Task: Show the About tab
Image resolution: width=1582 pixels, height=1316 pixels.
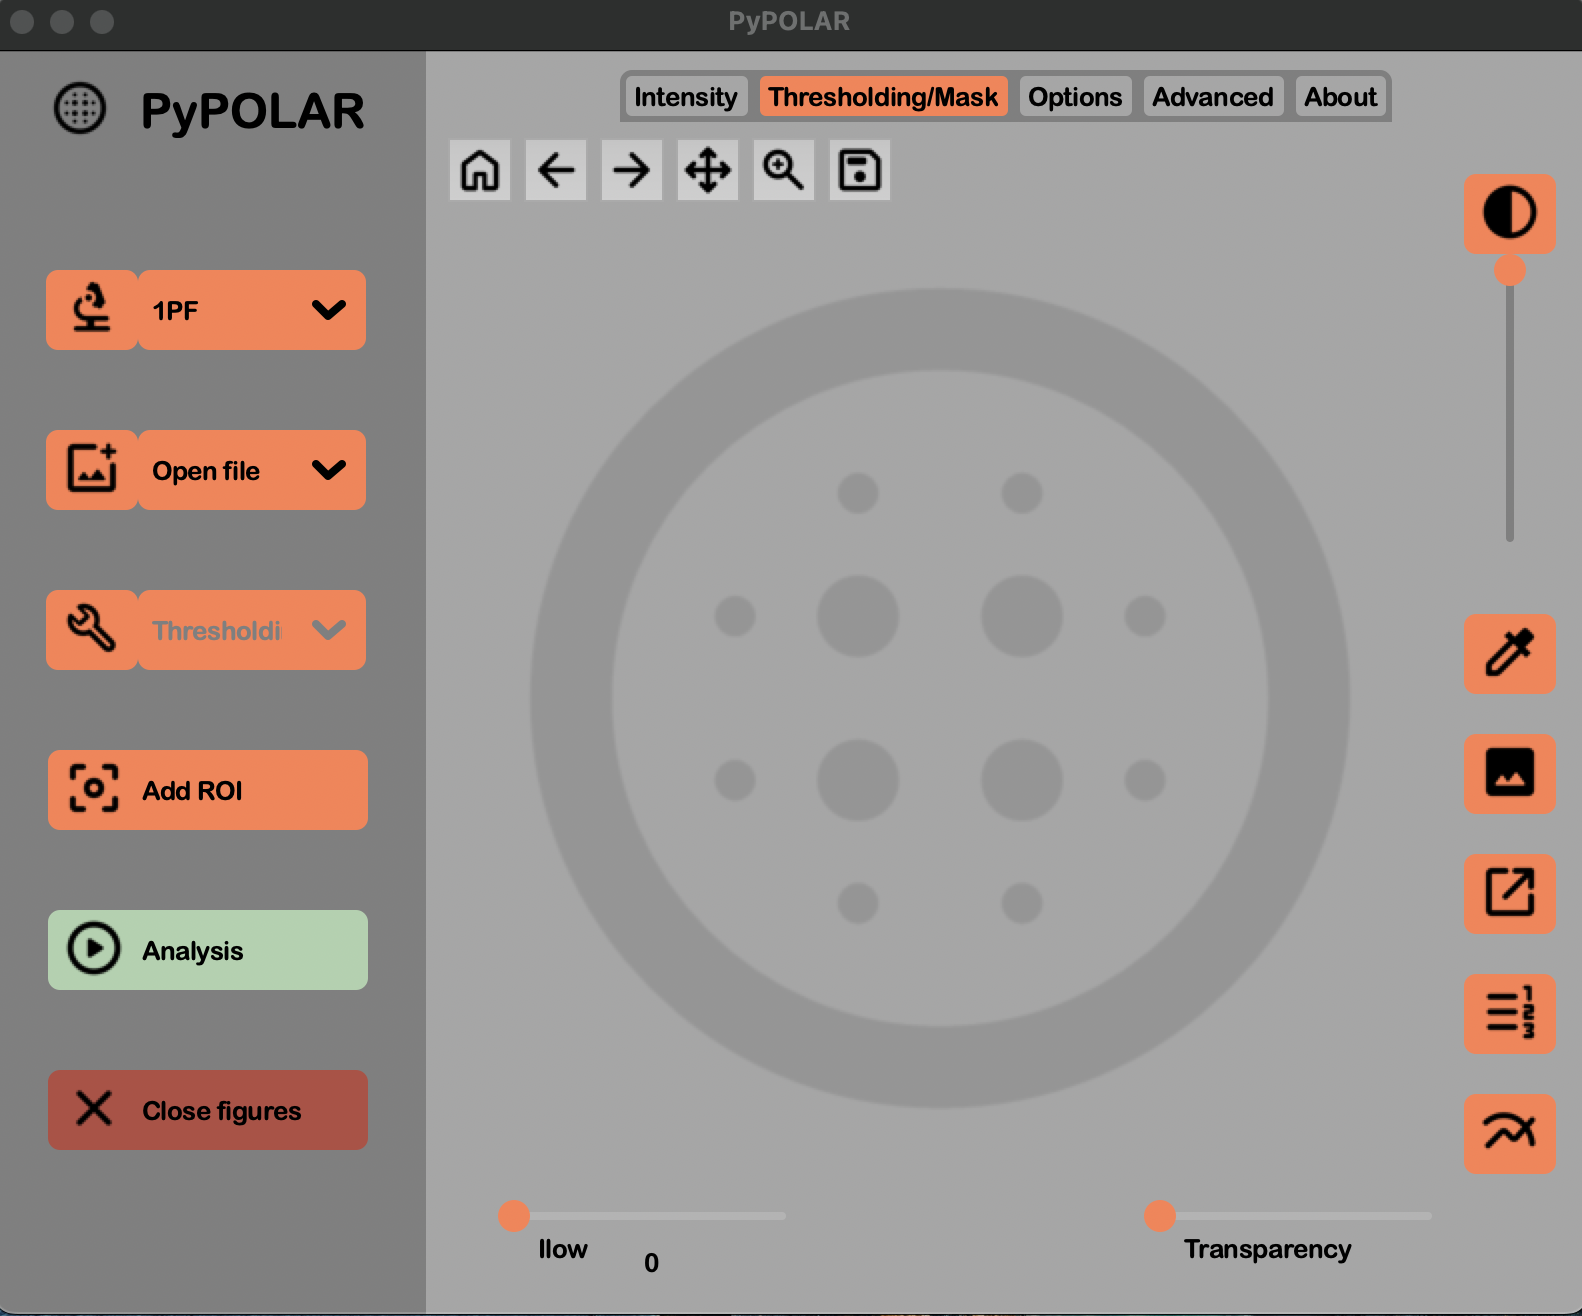Action: [1341, 97]
